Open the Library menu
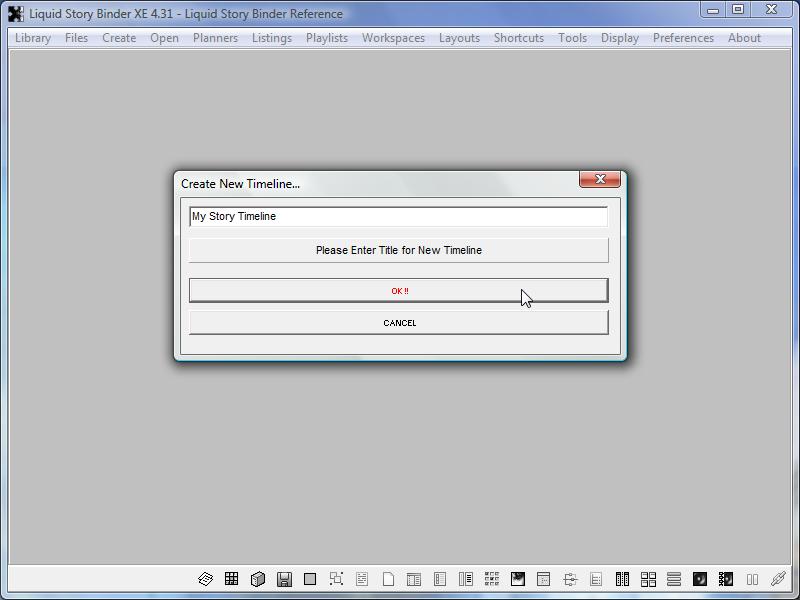The image size is (800, 600). [x=33, y=38]
